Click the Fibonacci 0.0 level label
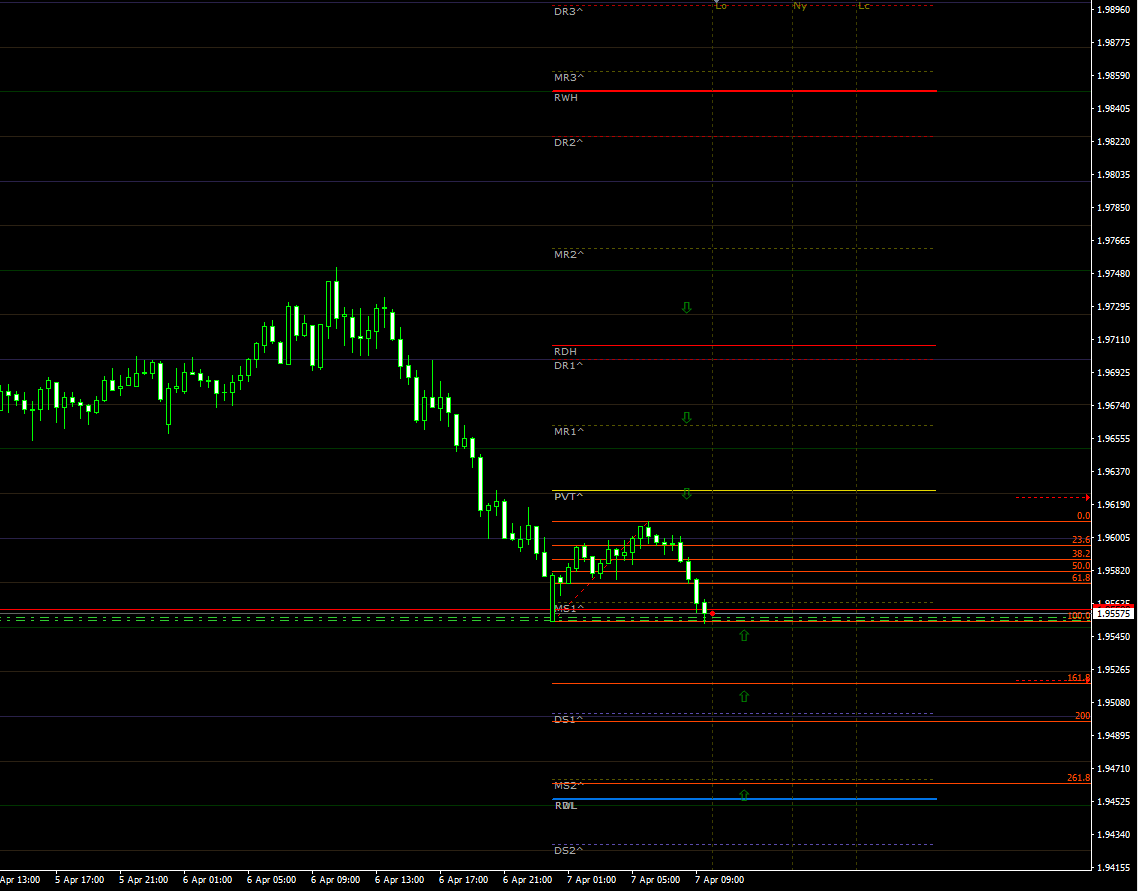This screenshot has height=891, width=1139. 1083,516
